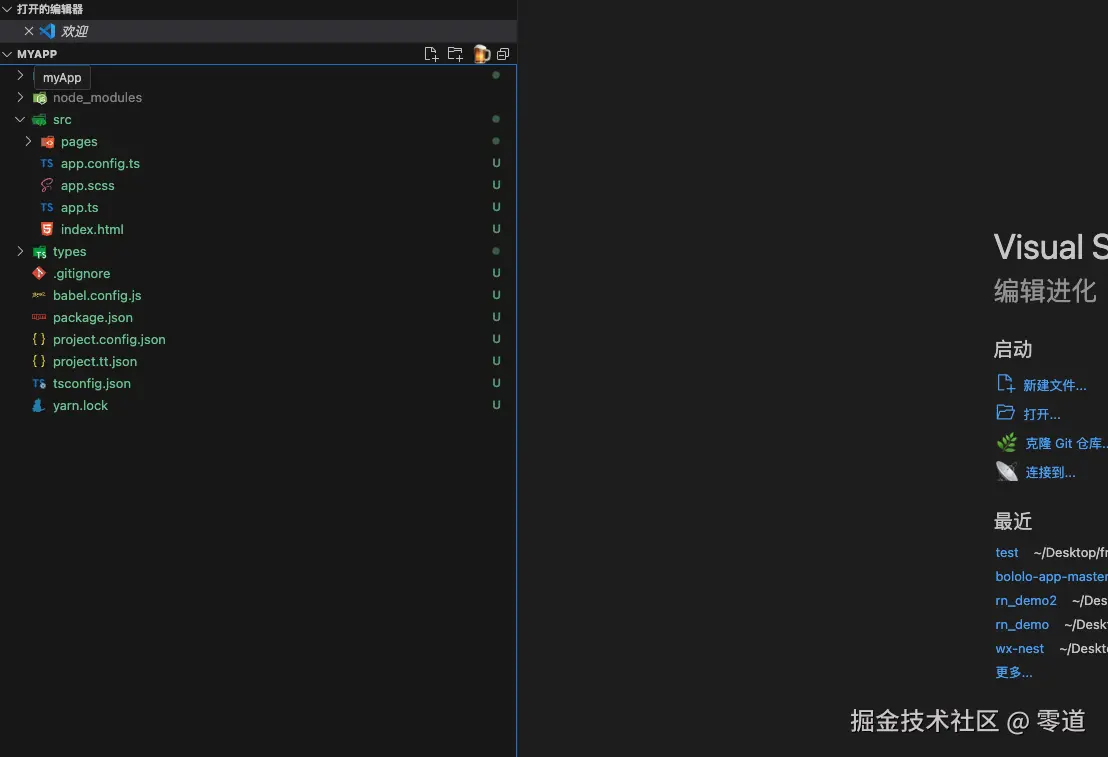The width and height of the screenshot is (1108, 757).
Task: Expand the folder row covered by myApp tooltip
Action: [x=20, y=75]
